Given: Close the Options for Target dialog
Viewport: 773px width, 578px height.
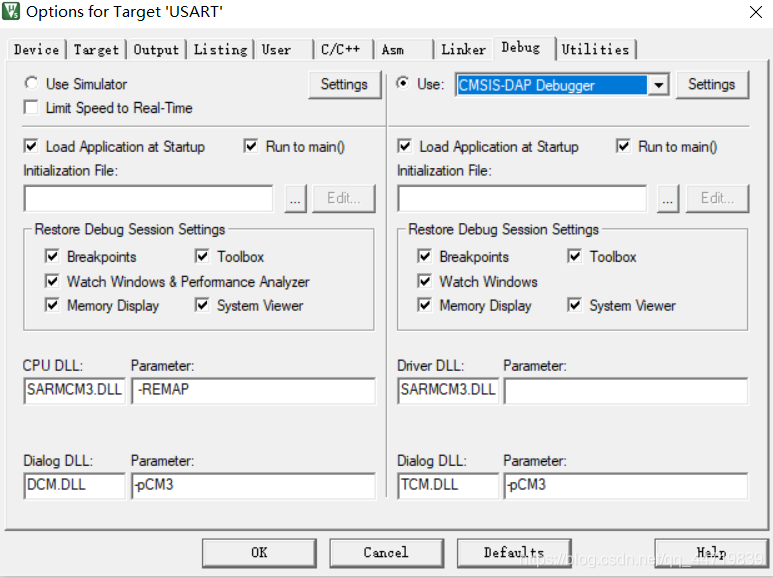Looking at the screenshot, I should click(x=755, y=12).
